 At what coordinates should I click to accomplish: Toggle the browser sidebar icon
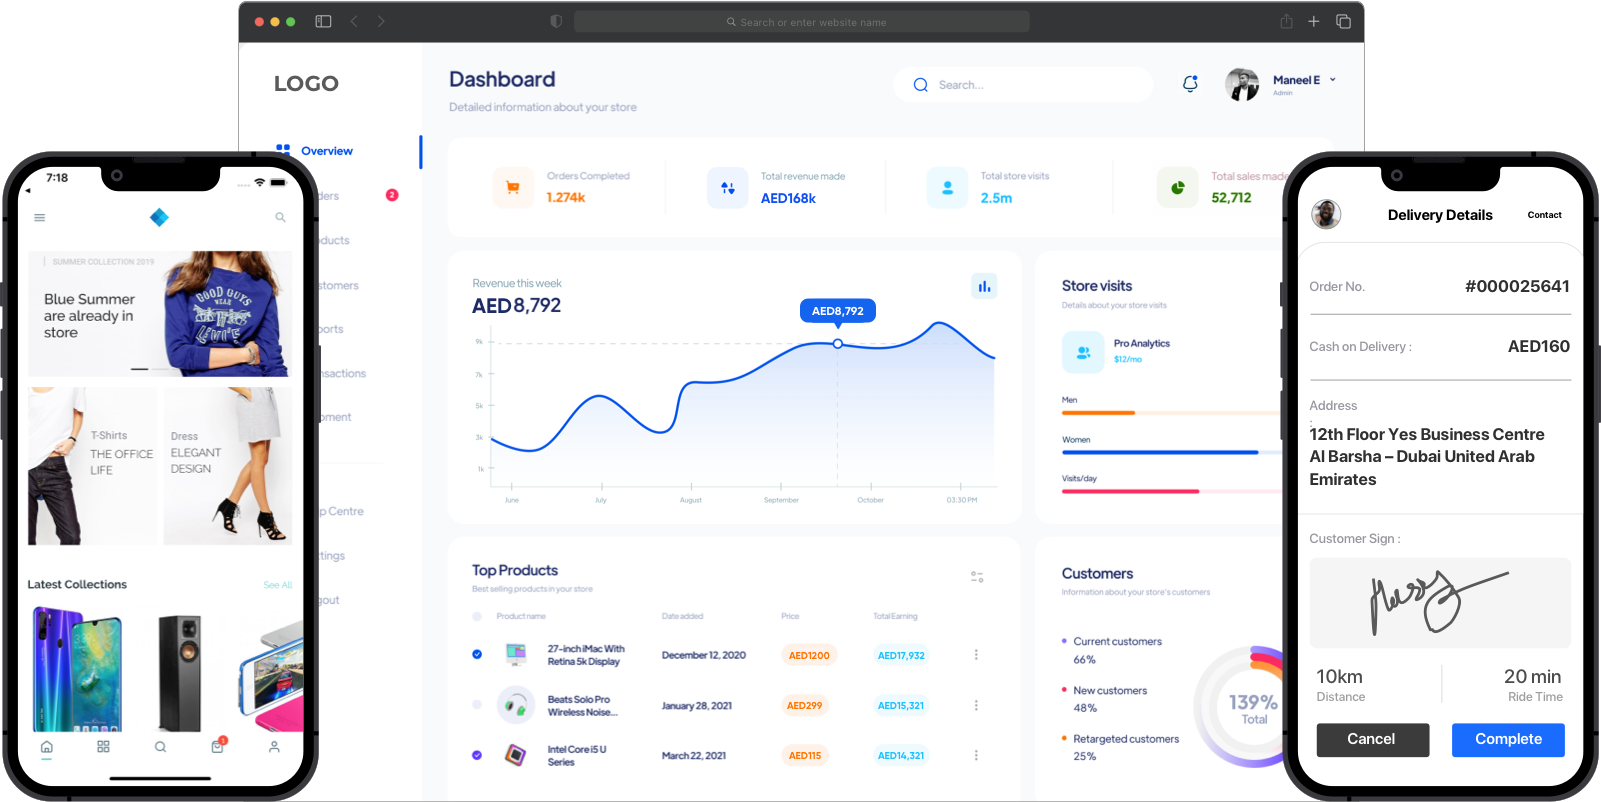pyautogui.click(x=323, y=21)
